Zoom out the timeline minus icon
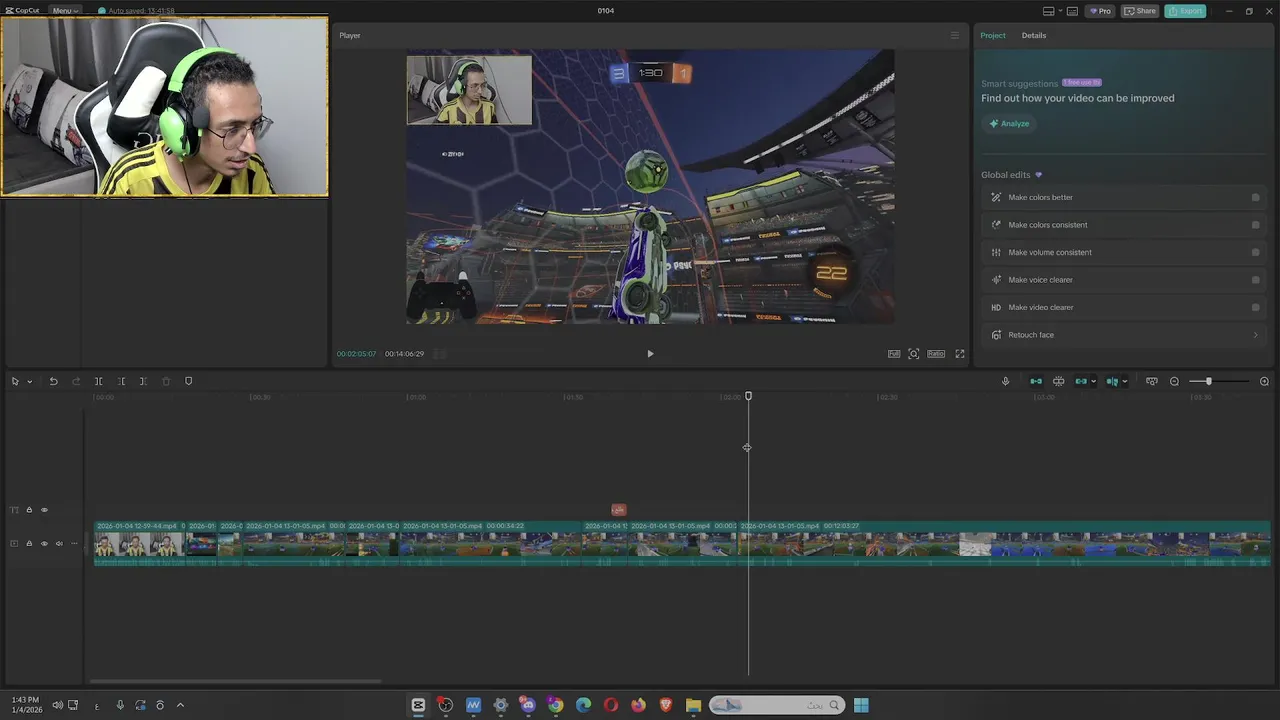 (x=1175, y=381)
